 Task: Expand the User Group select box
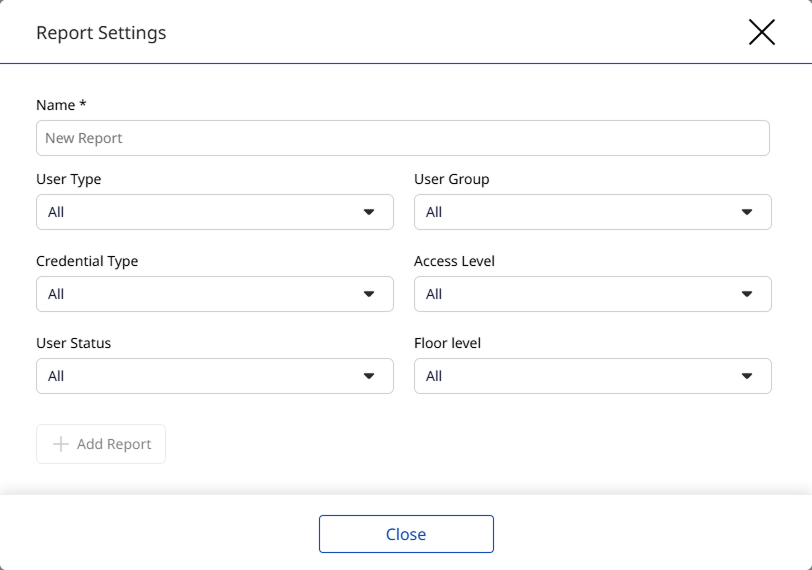(x=578, y=212)
